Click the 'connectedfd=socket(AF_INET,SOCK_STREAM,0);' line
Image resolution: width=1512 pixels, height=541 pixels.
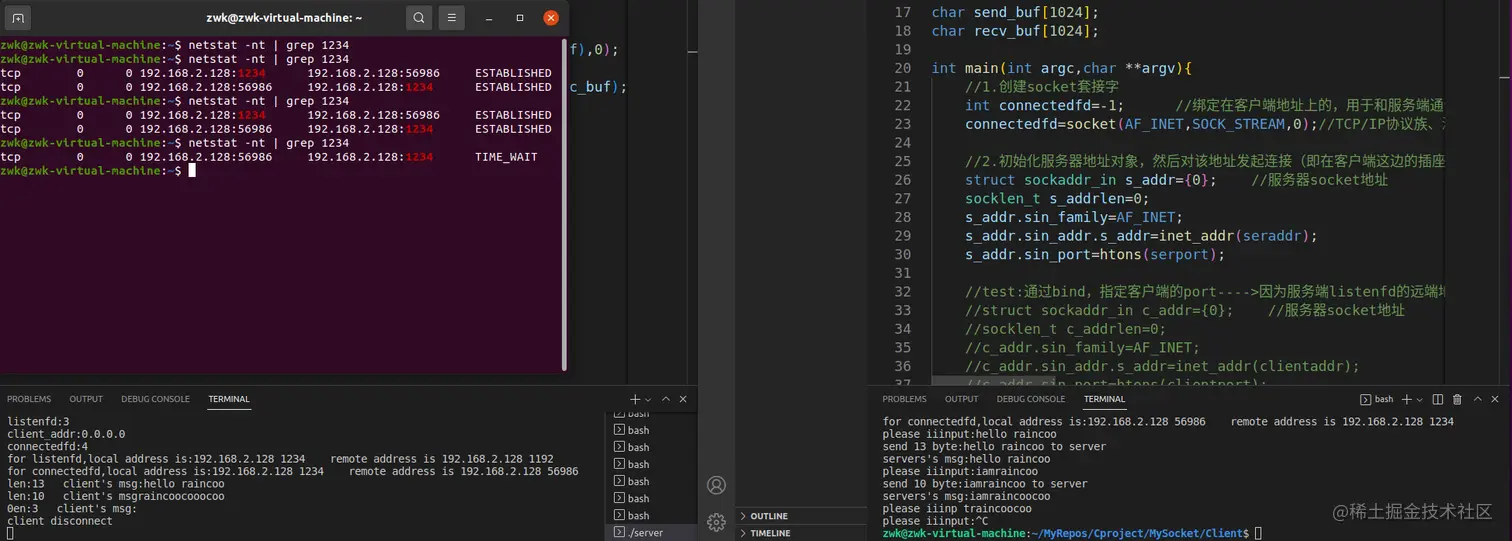tap(1140, 124)
